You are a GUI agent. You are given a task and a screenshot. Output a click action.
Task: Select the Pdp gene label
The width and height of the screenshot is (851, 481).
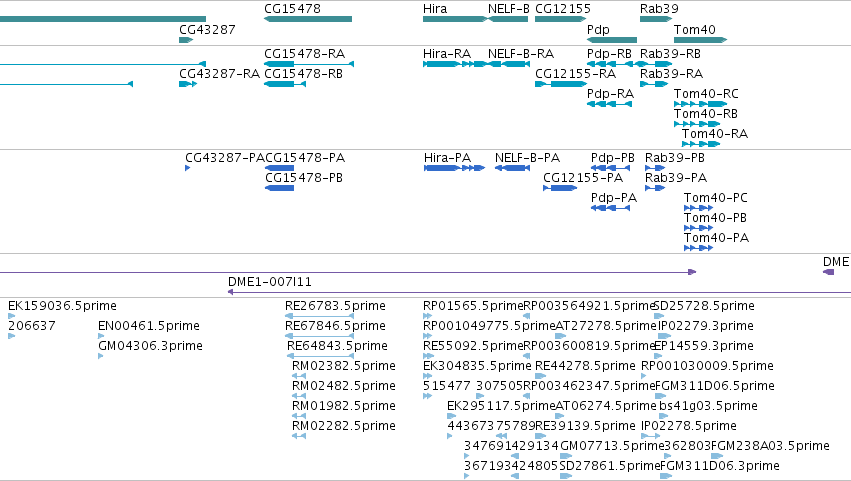(598, 30)
